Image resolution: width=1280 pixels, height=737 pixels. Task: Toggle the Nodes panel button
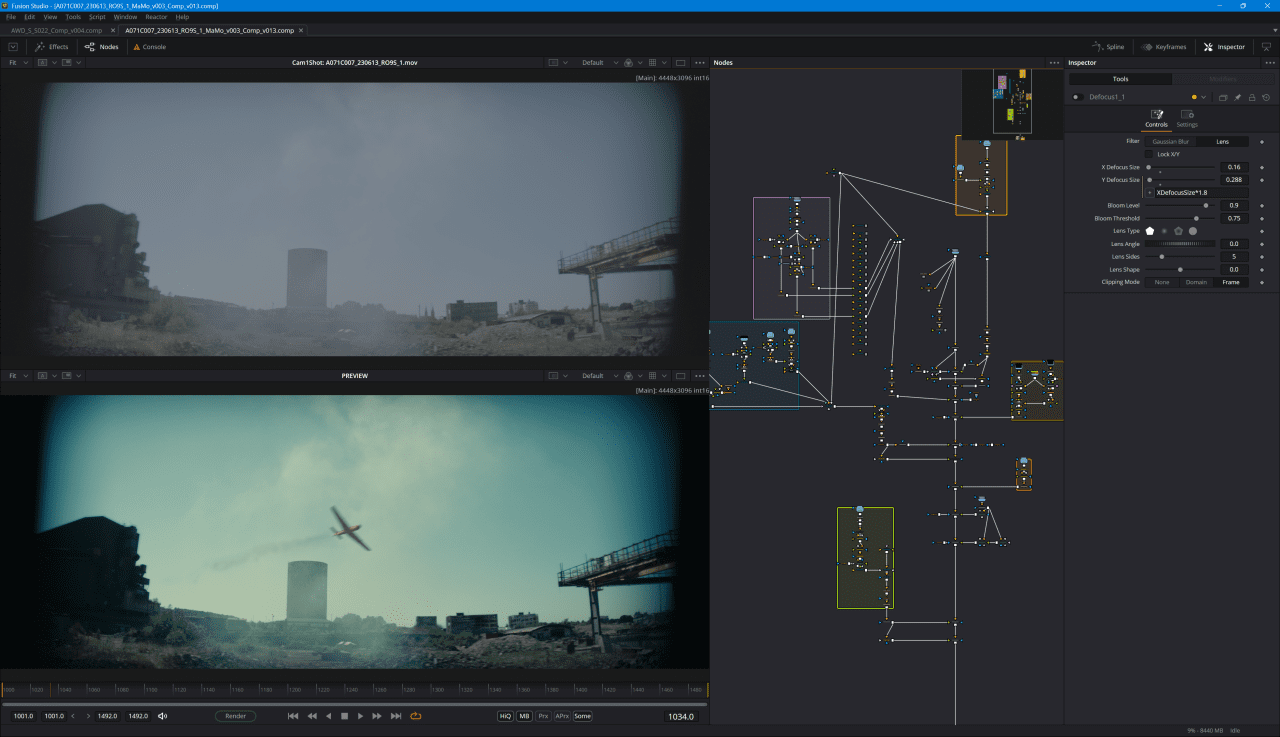pos(101,47)
